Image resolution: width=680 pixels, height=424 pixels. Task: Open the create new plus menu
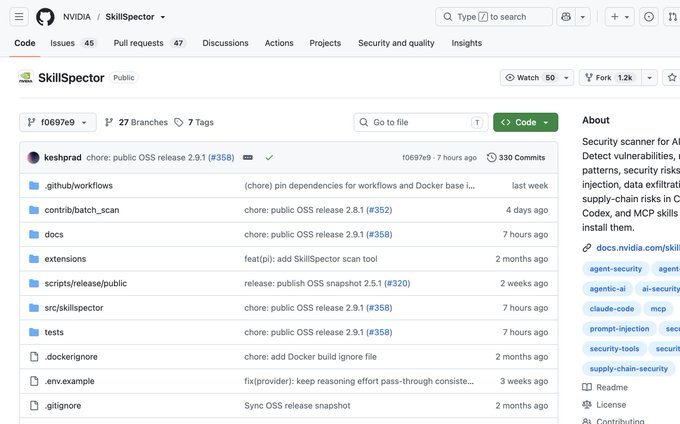[x=619, y=17]
